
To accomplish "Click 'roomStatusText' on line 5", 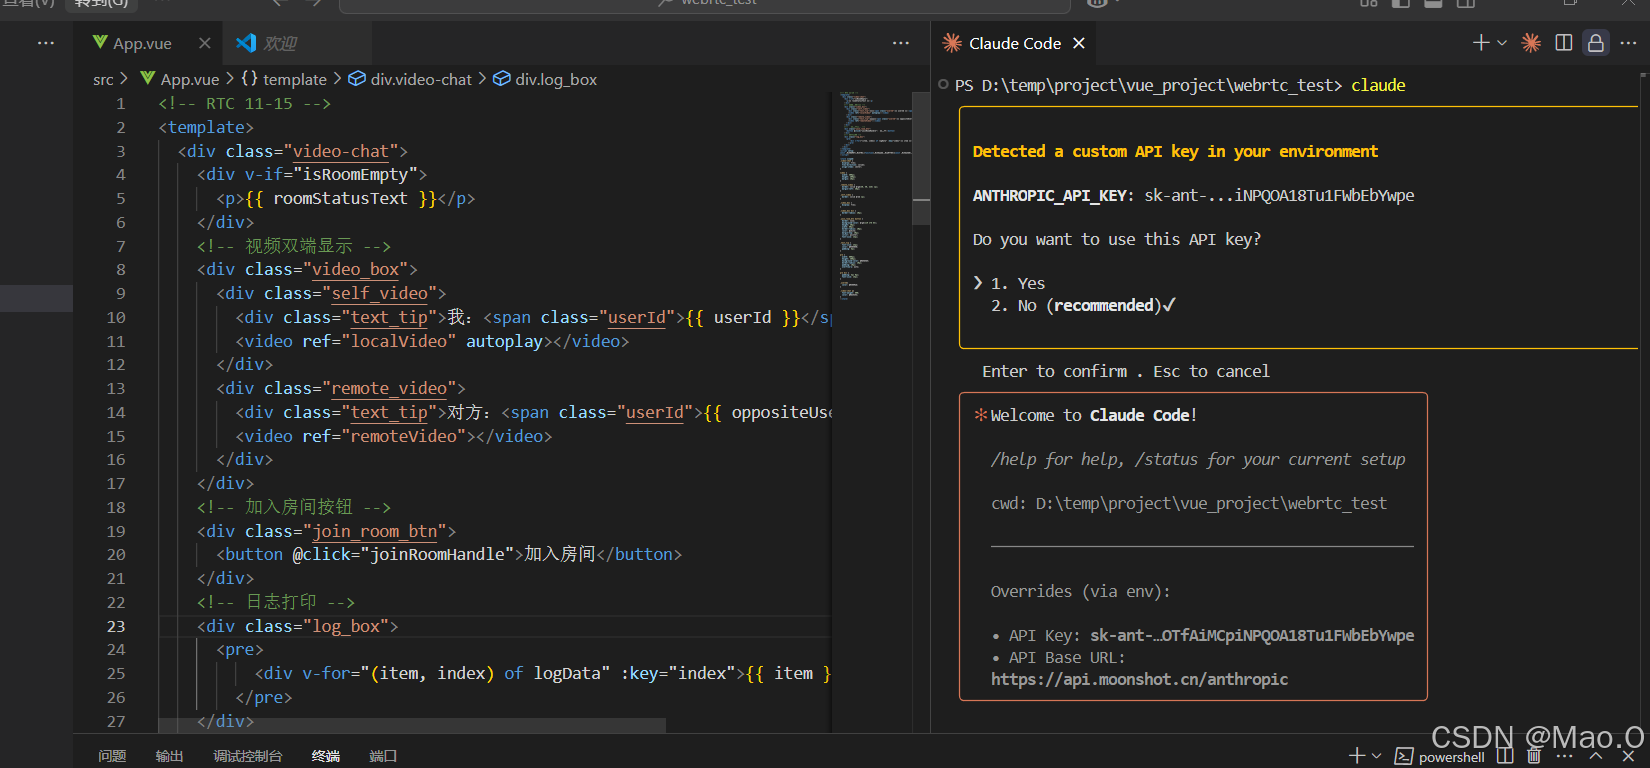I will click(340, 198).
